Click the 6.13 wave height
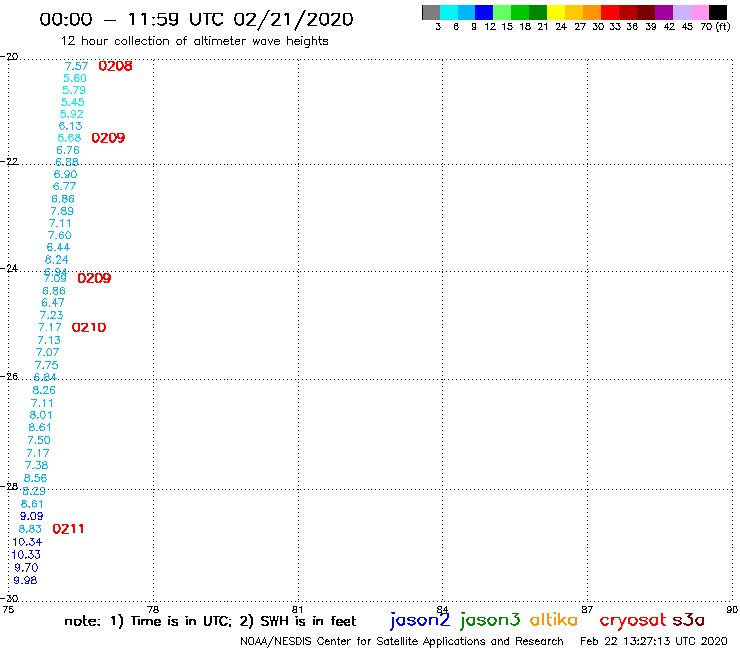This screenshot has height=650, width=740. [x=70, y=127]
